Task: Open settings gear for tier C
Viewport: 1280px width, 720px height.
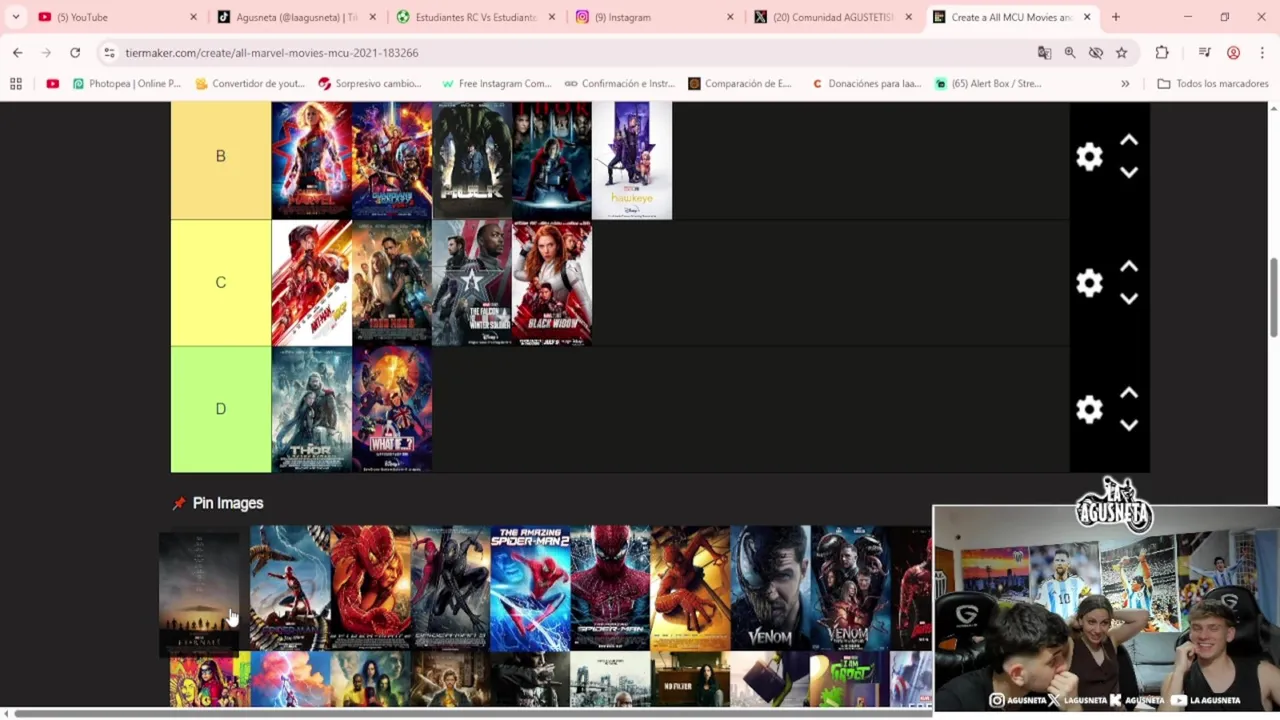Action: (1089, 283)
